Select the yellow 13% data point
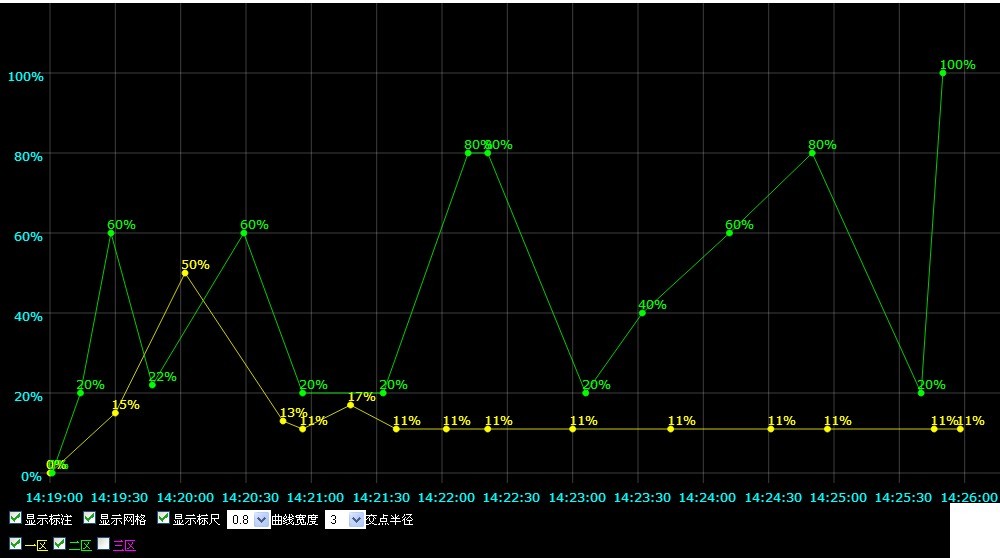The image size is (1000, 558). pos(283,421)
